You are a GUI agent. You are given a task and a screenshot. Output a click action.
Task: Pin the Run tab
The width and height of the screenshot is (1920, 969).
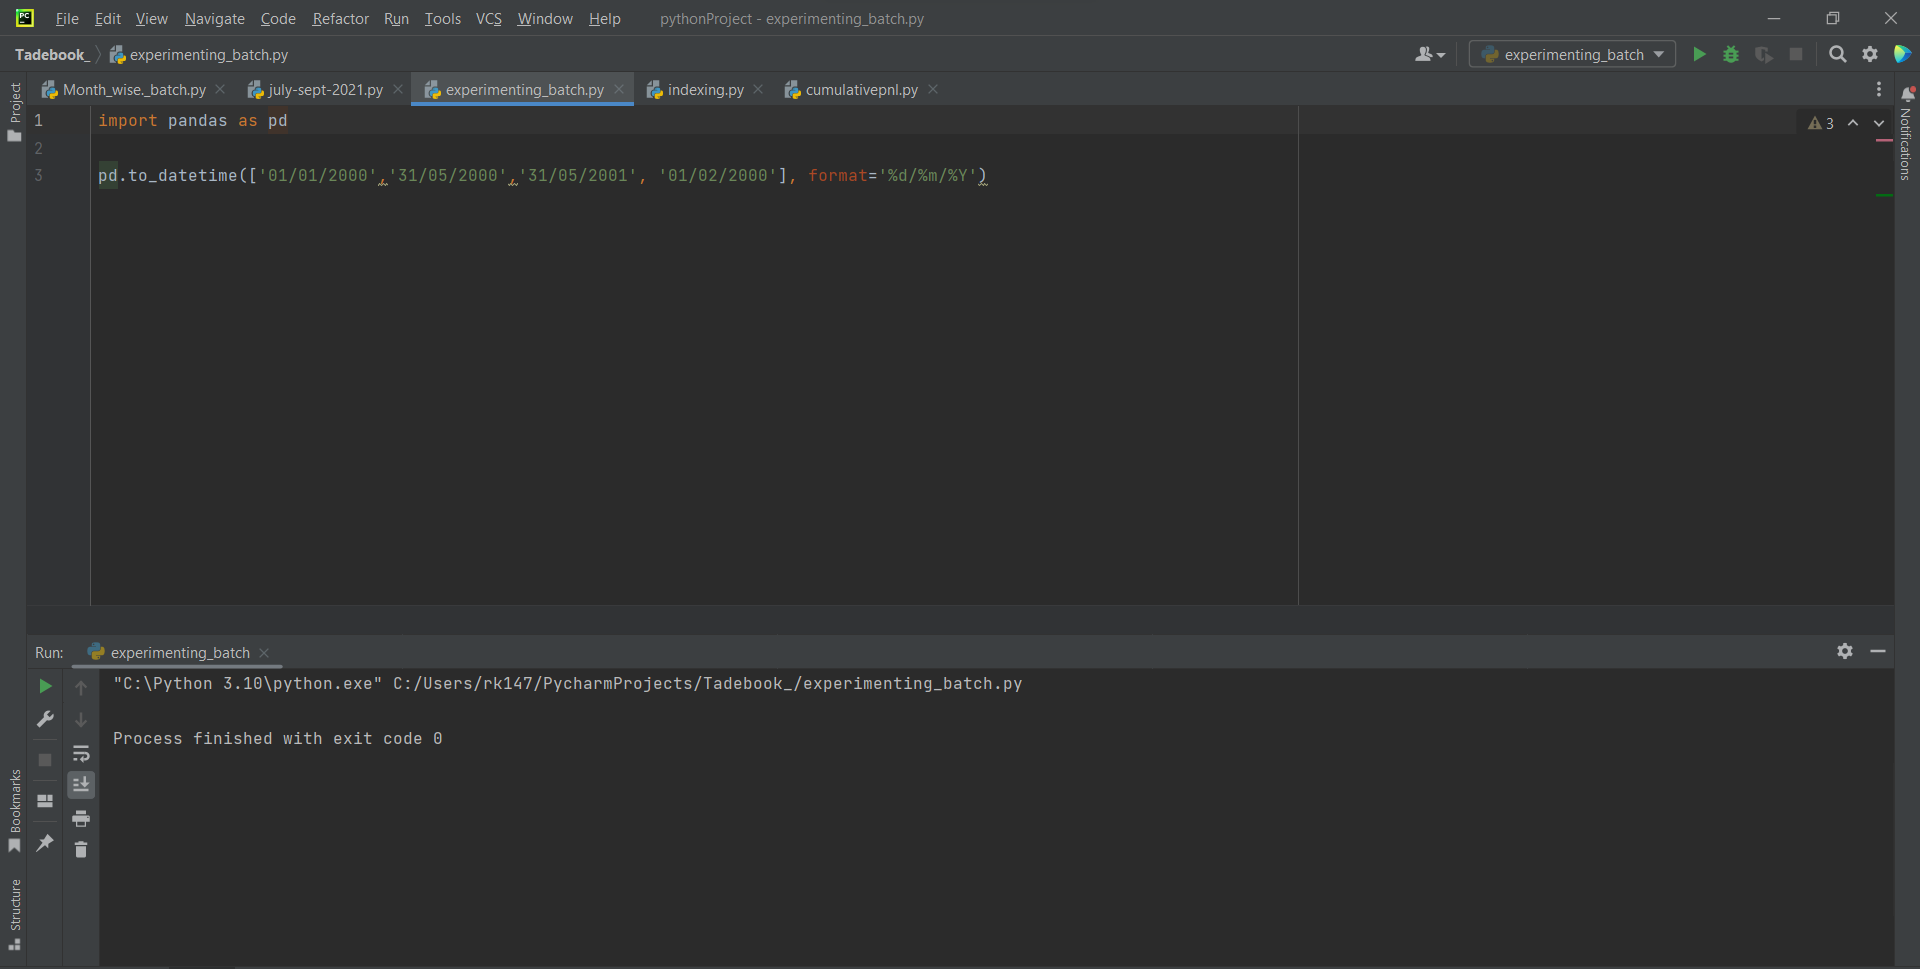[45, 843]
